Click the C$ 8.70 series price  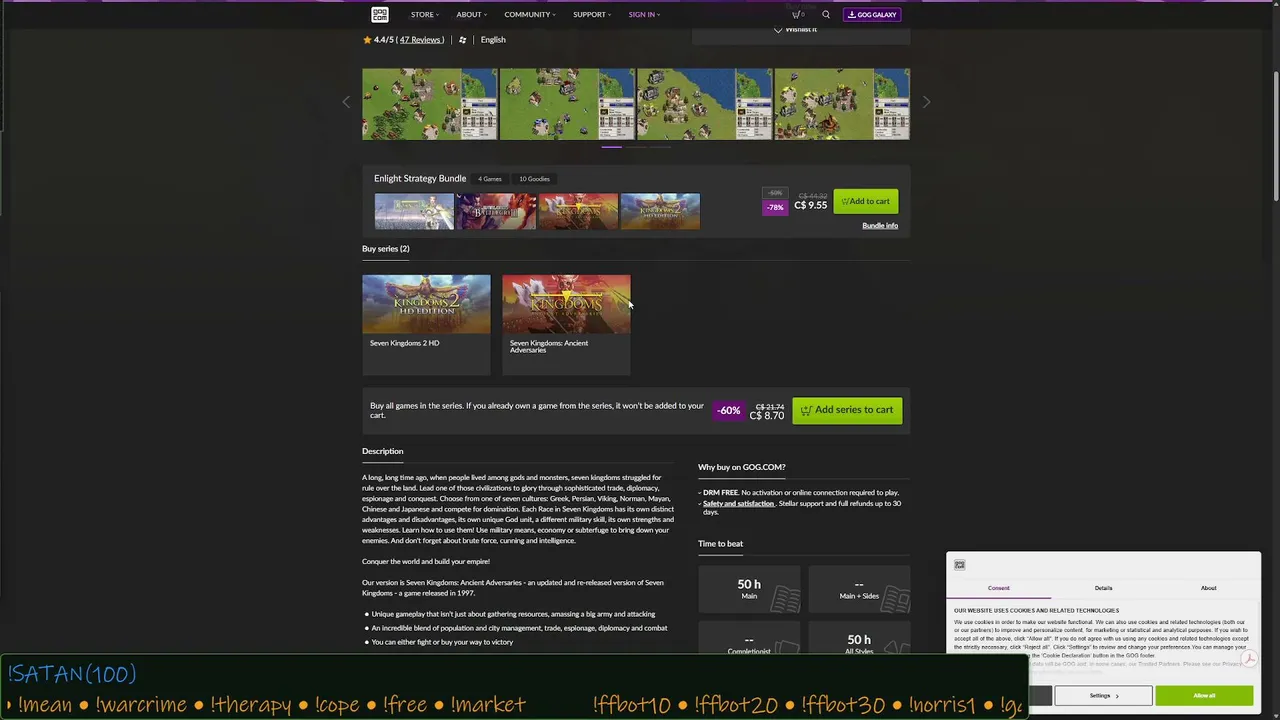click(x=767, y=416)
